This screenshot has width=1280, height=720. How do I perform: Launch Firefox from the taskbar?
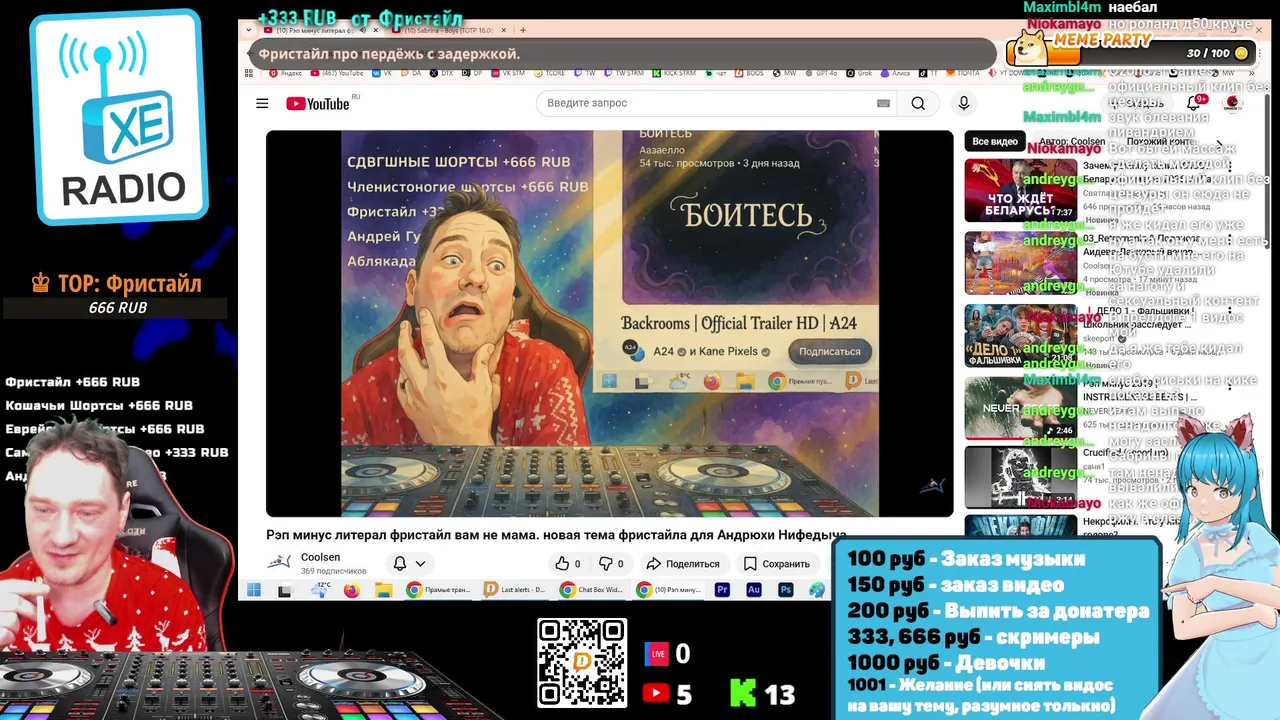[351, 590]
